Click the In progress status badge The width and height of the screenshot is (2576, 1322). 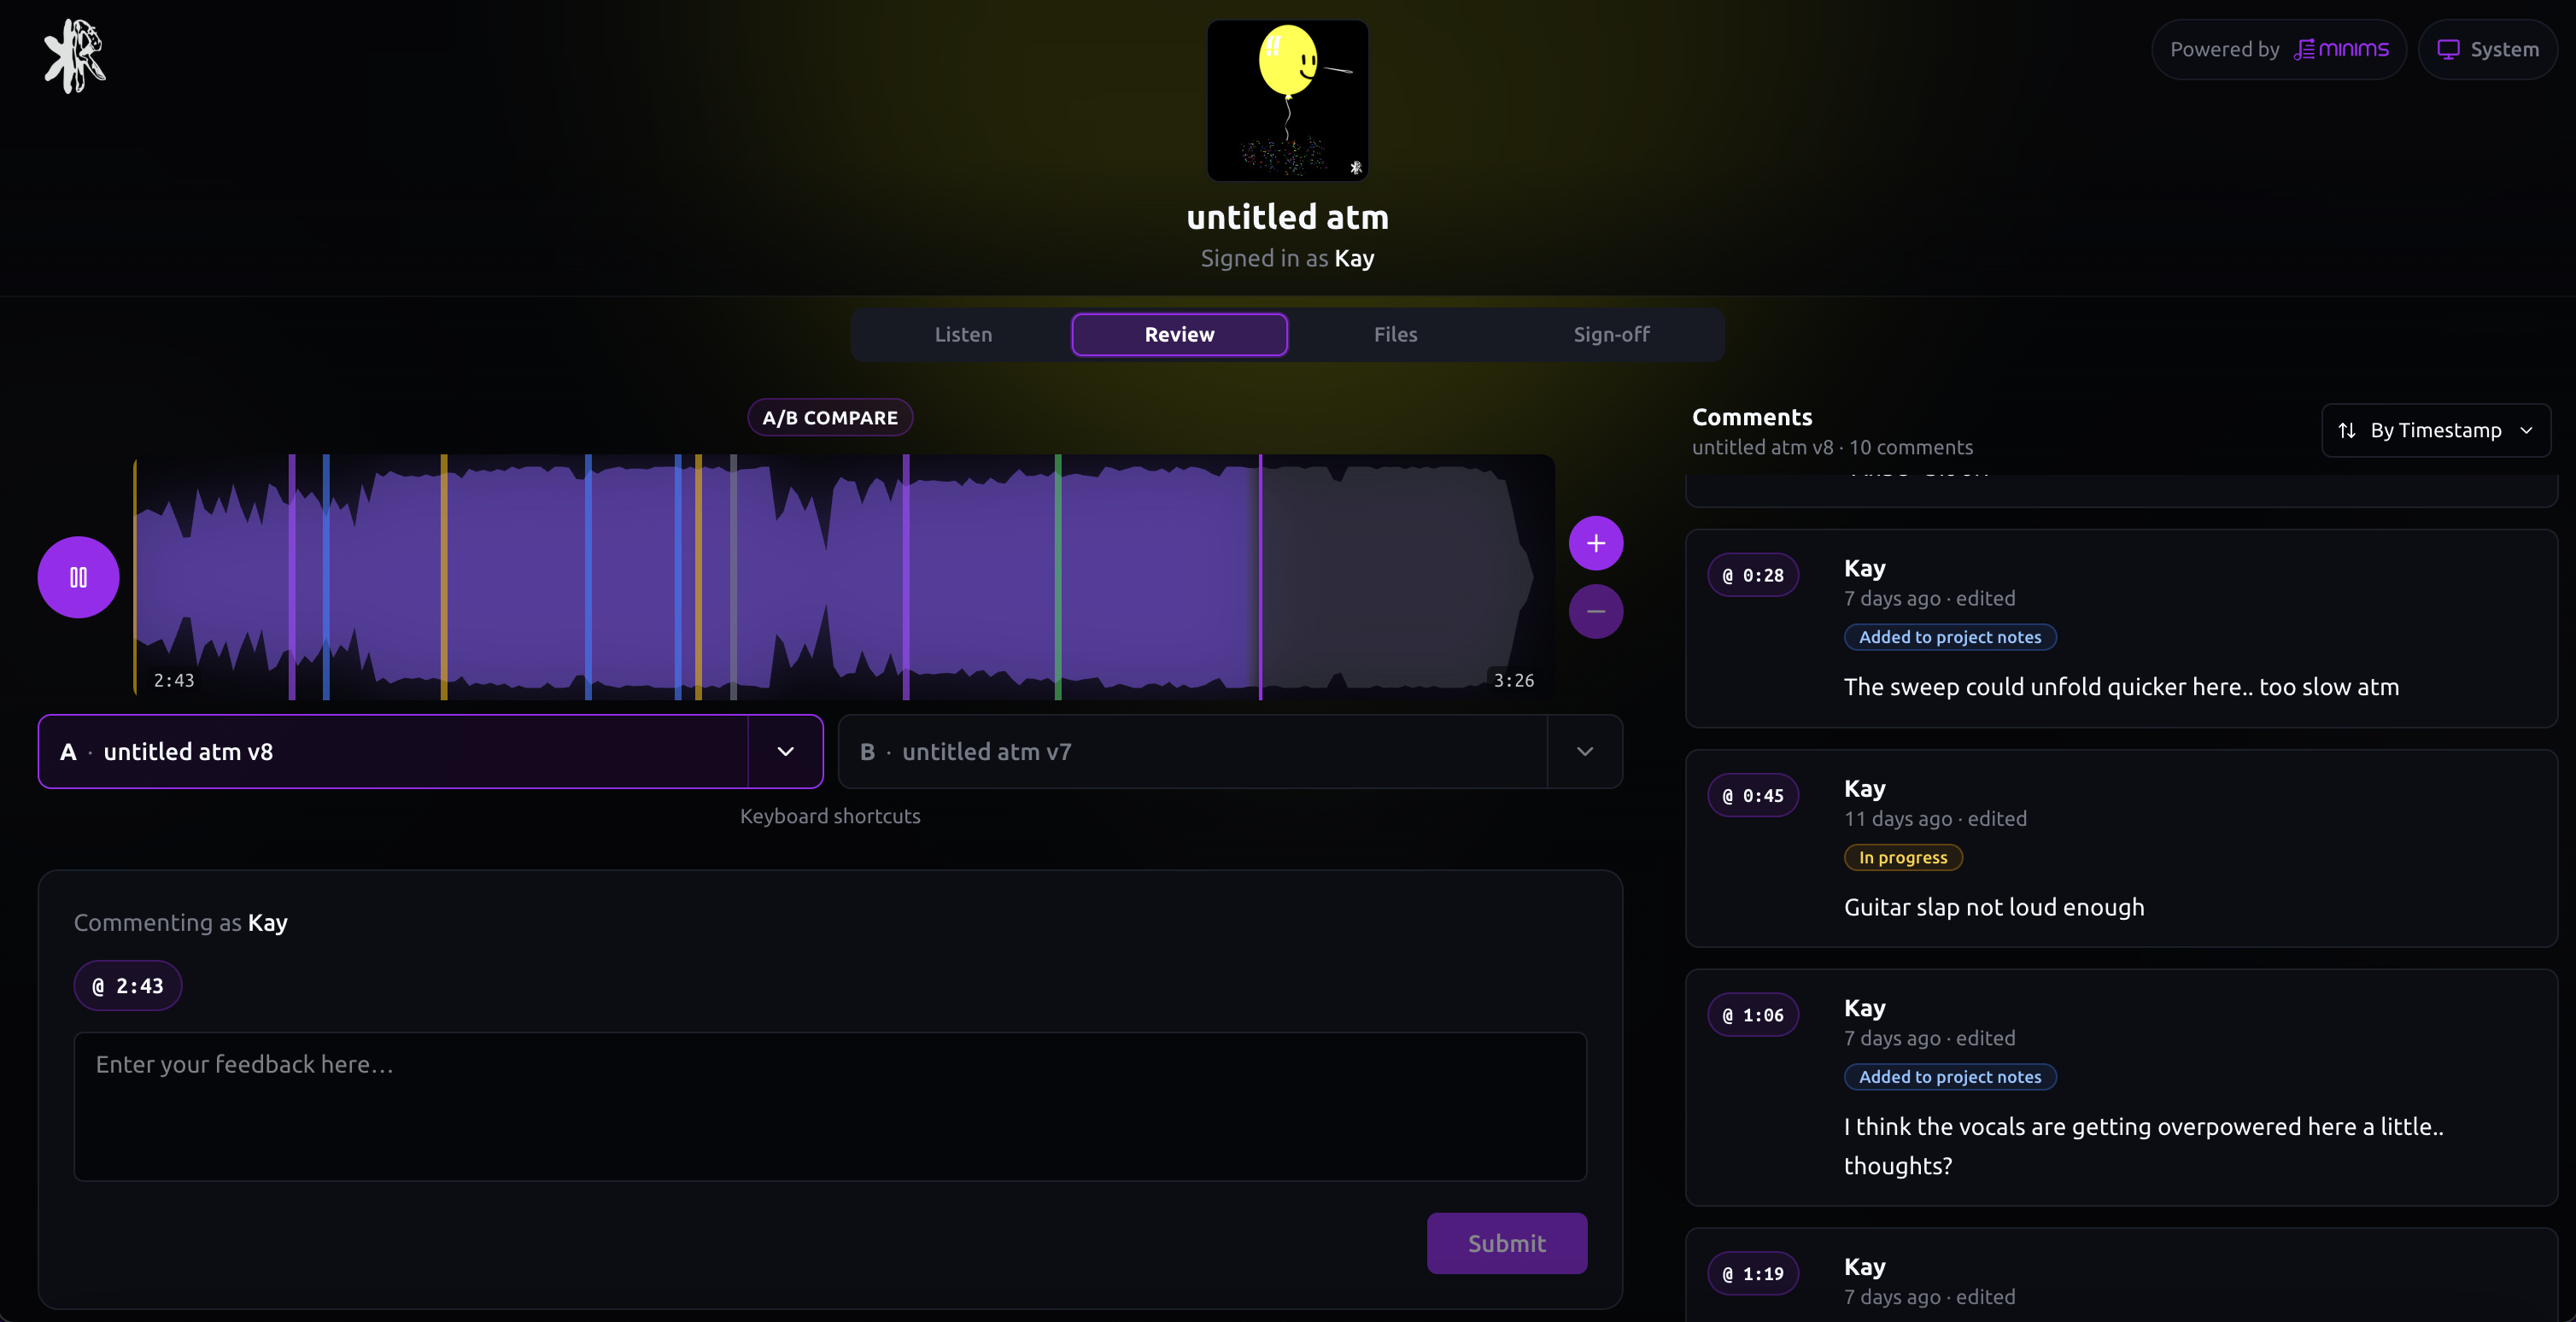(x=1903, y=857)
